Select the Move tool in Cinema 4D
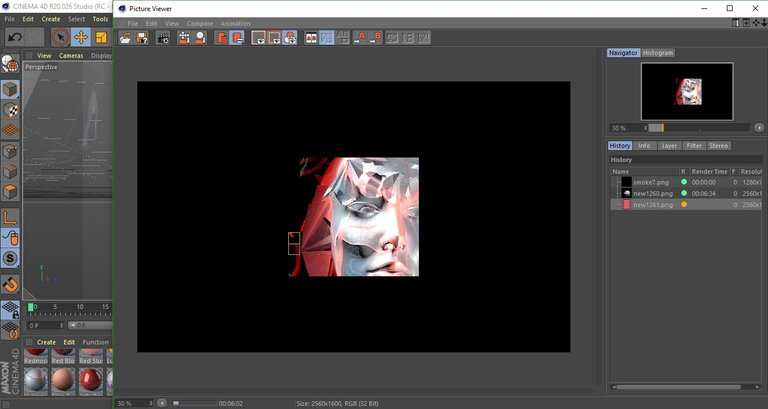 81,37
